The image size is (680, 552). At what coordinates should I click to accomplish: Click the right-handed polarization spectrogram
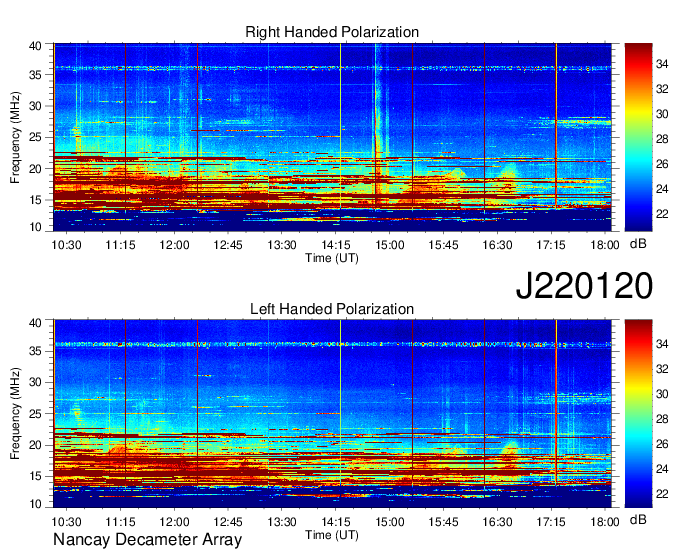pyautogui.click(x=332, y=137)
